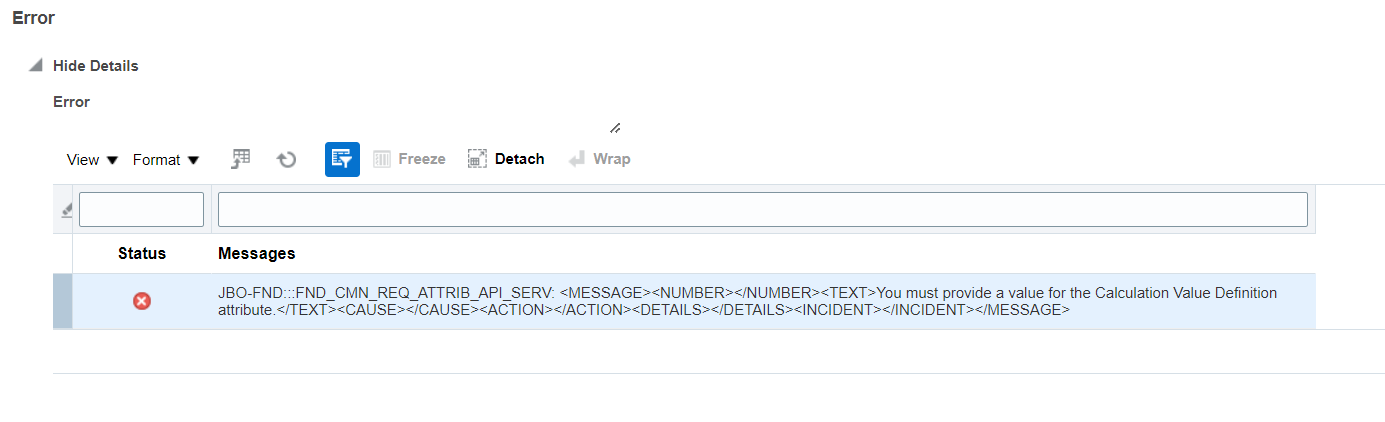This screenshot has width=1385, height=422.
Task: Open the Format menu
Action: (x=166, y=160)
